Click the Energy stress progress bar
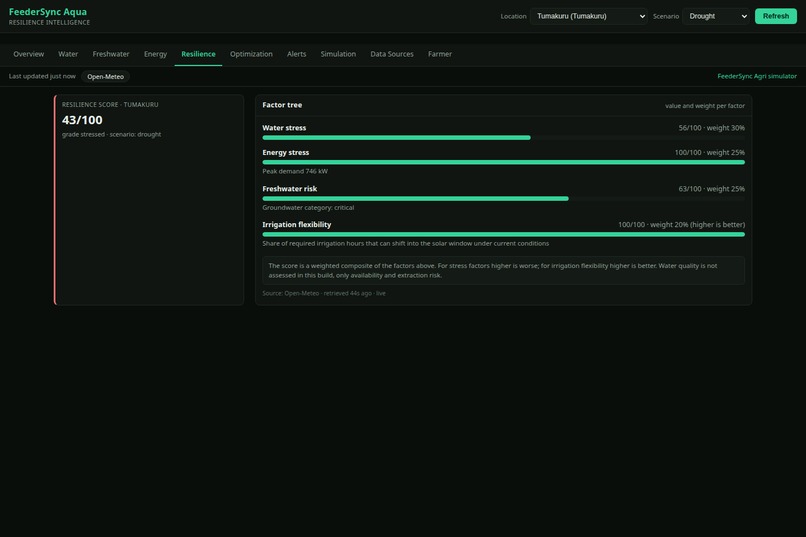 tap(503, 162)
